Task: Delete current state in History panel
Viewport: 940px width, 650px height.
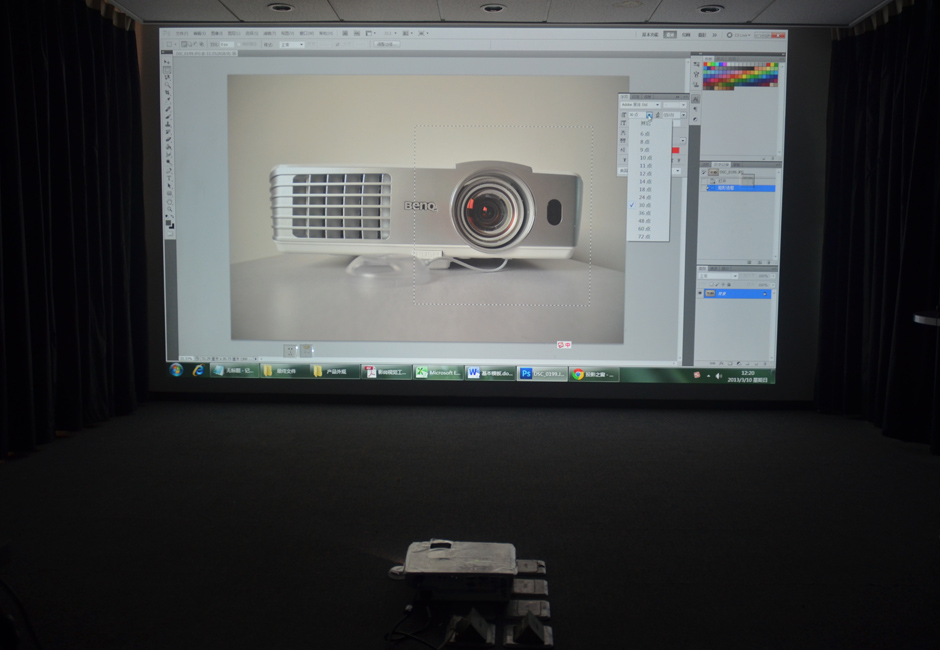Action: pos(770,262)
